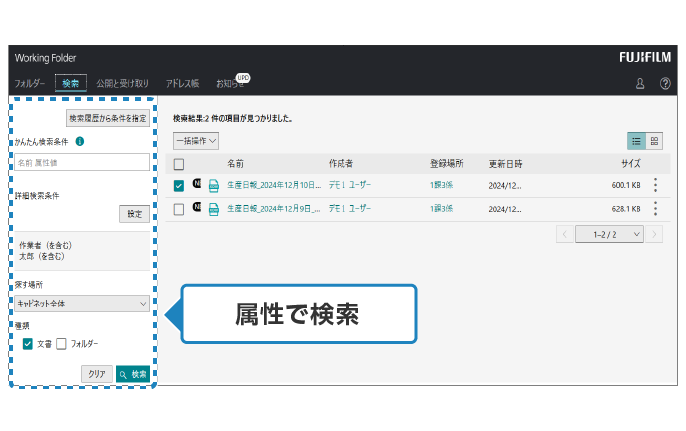Open the フォルダー tab
The height and width of the screenshot is (431, 686).
pyautogui.click(x=30, y=83)
